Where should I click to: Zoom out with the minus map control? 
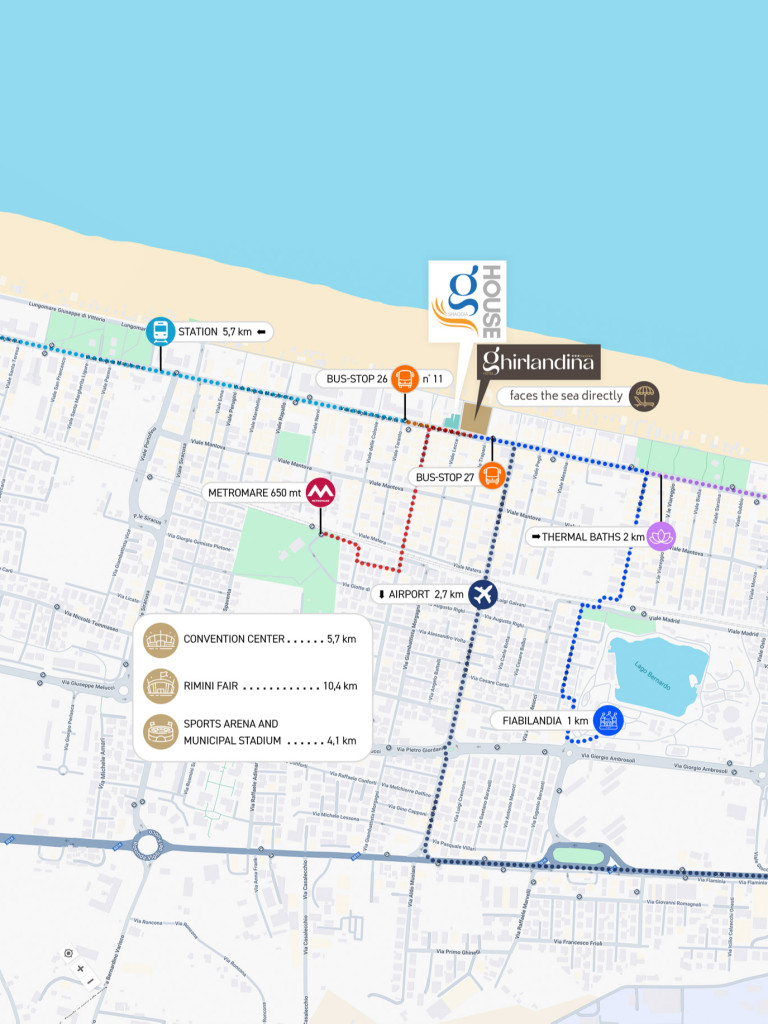point(90,981)
